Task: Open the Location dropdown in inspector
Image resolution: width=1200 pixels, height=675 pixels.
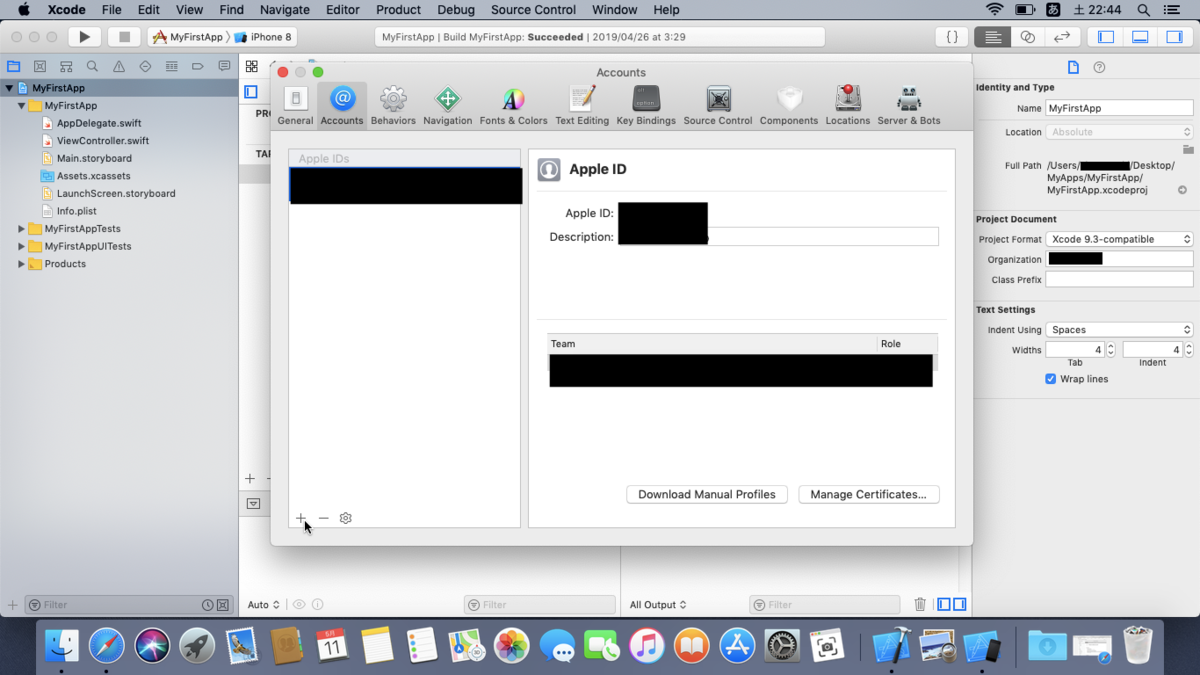Action: (1119, 132)
